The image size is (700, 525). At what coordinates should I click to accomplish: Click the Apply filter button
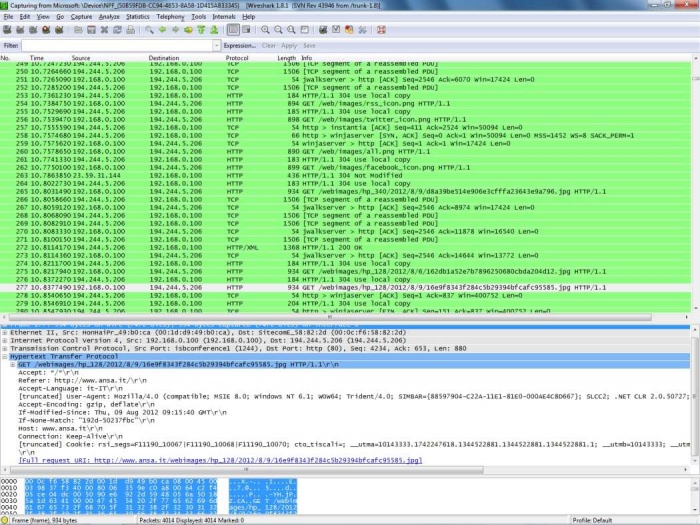[x=289, y=46]
